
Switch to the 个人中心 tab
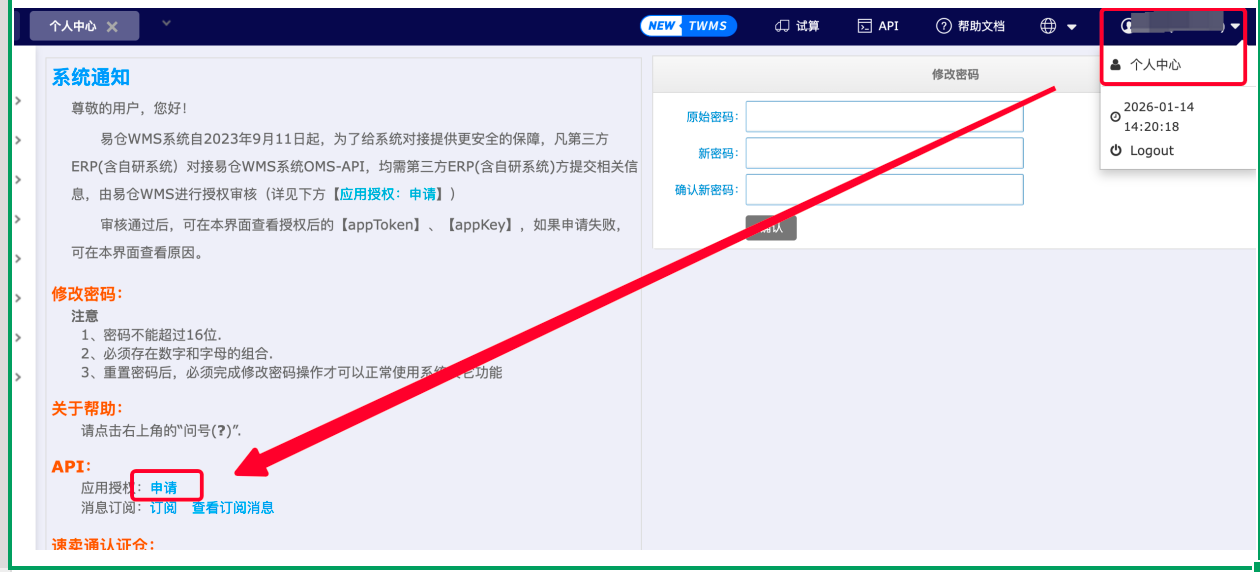click(72, 27)
